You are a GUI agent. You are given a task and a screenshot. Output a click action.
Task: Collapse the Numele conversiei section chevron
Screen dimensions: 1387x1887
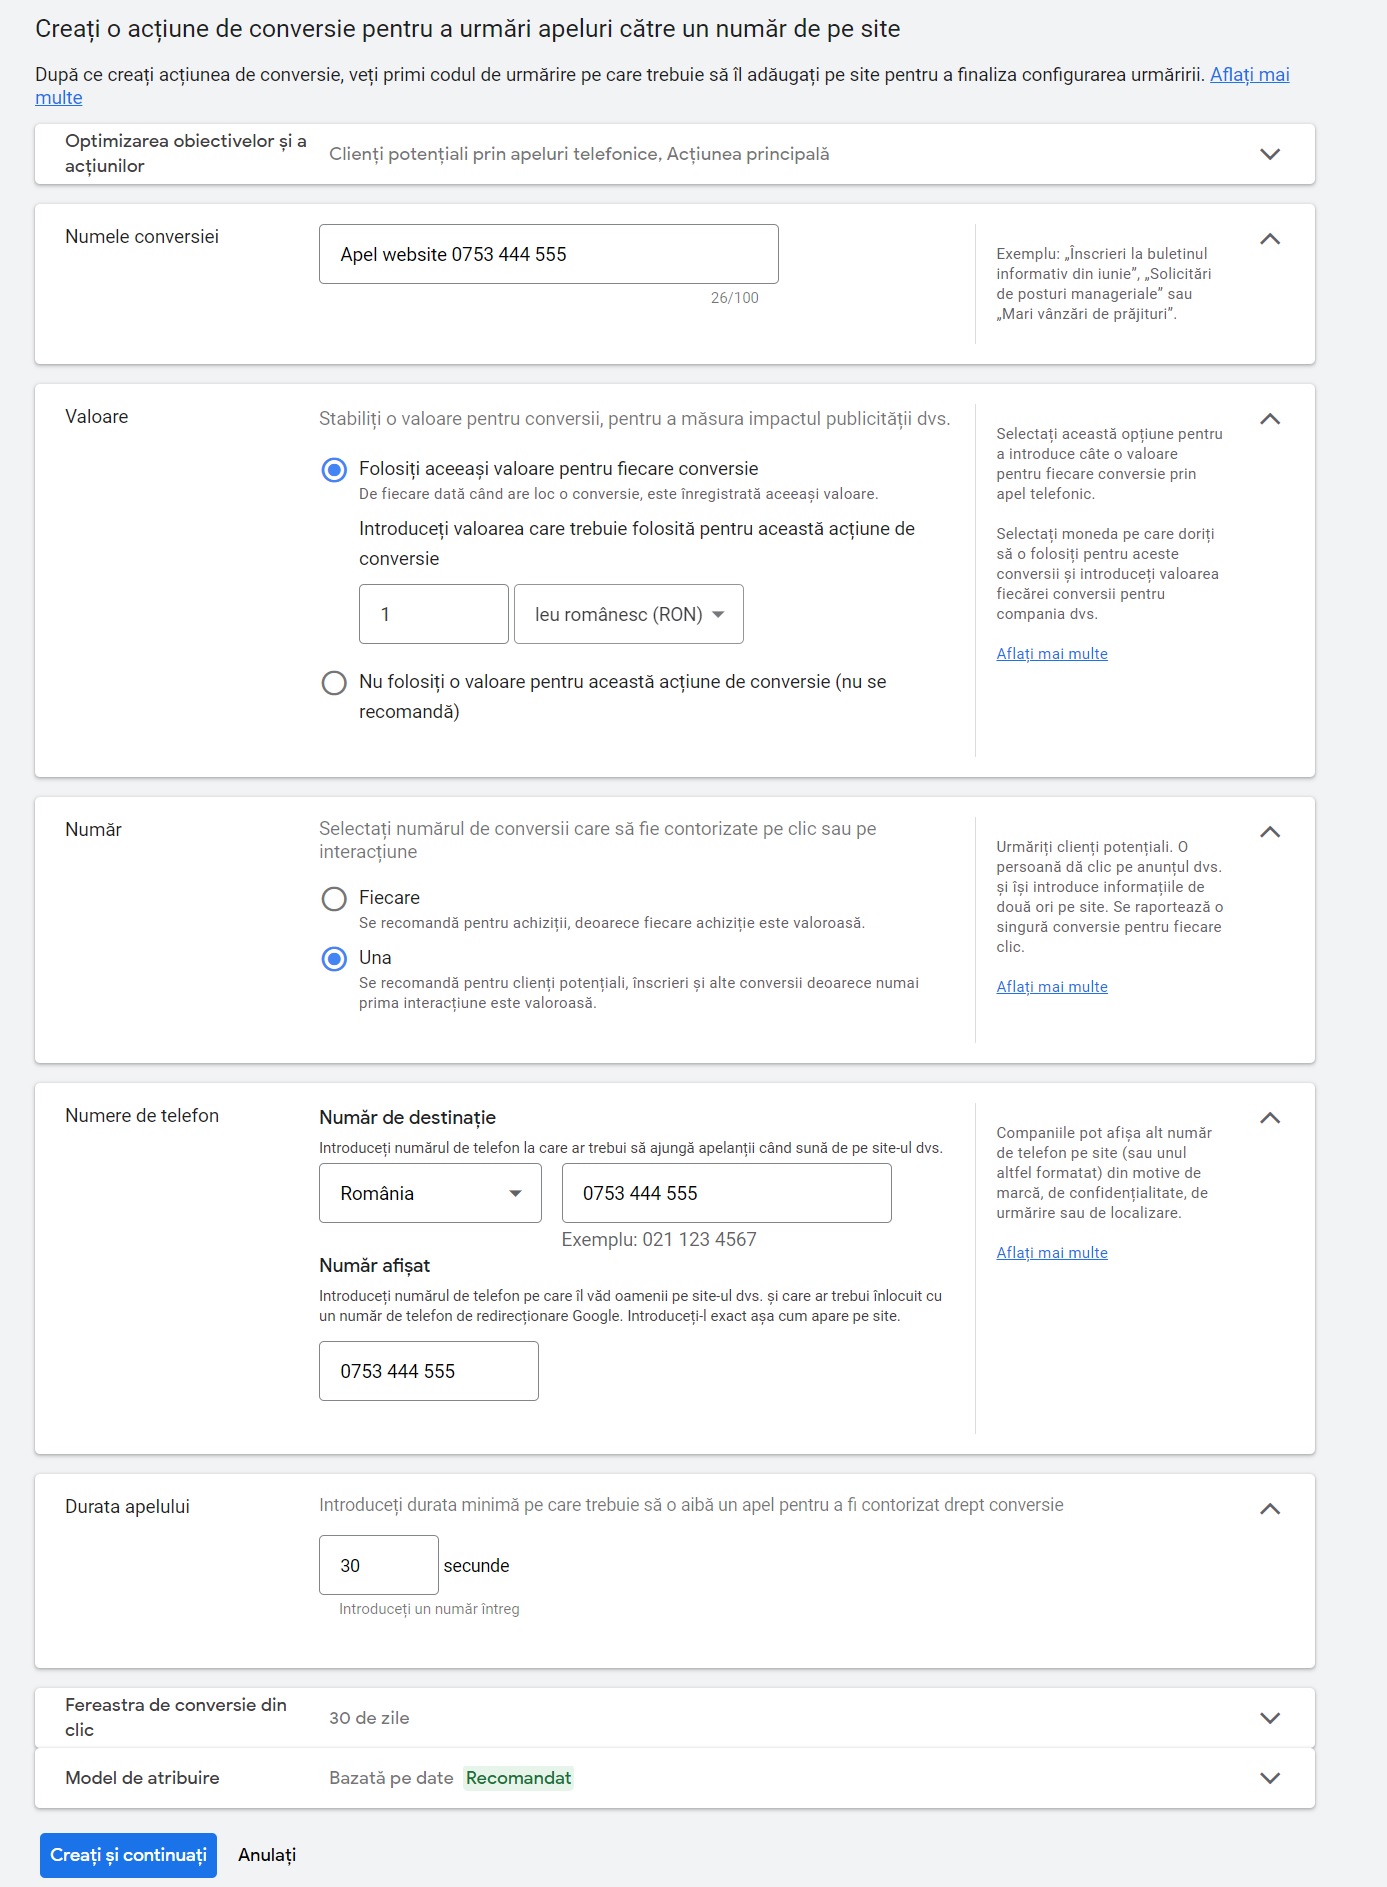tap(1269, 239)
